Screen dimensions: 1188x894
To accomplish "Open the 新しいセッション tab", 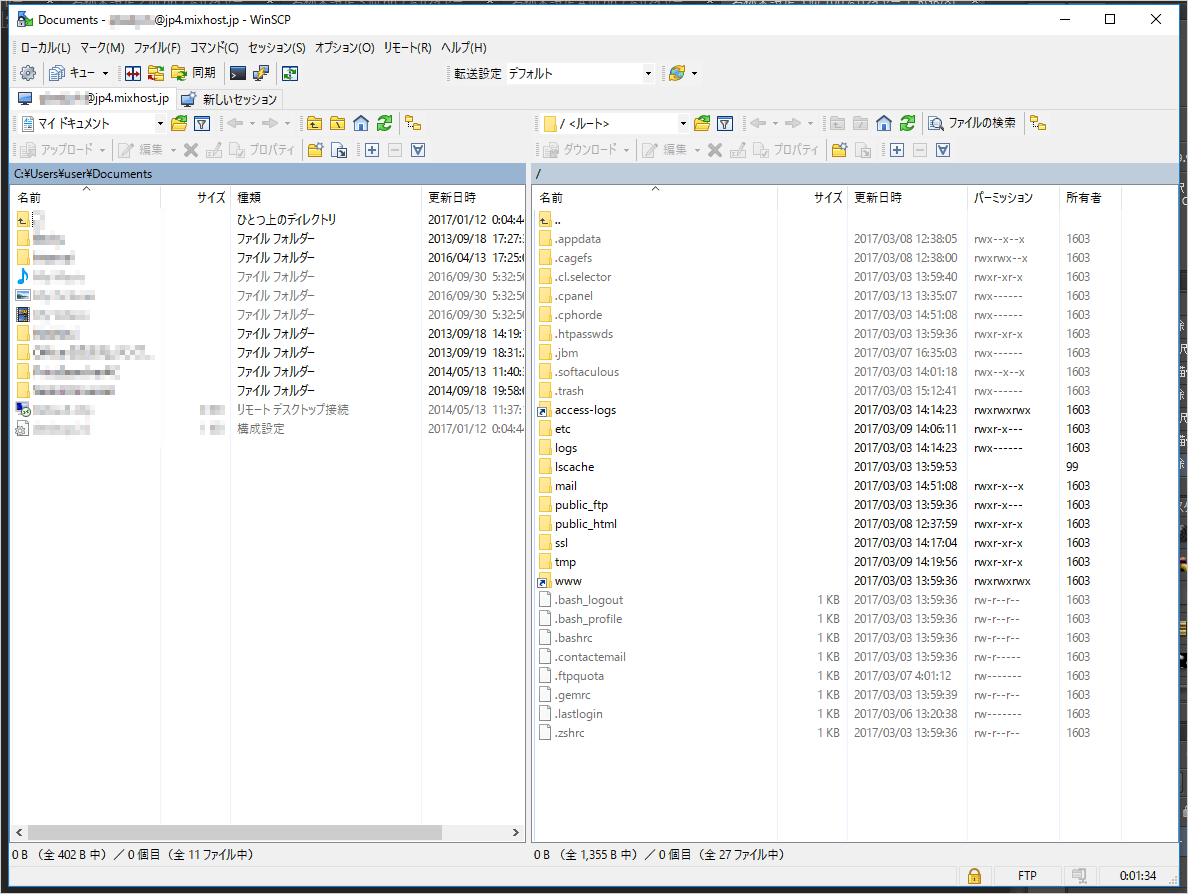I will pos(230,99).
